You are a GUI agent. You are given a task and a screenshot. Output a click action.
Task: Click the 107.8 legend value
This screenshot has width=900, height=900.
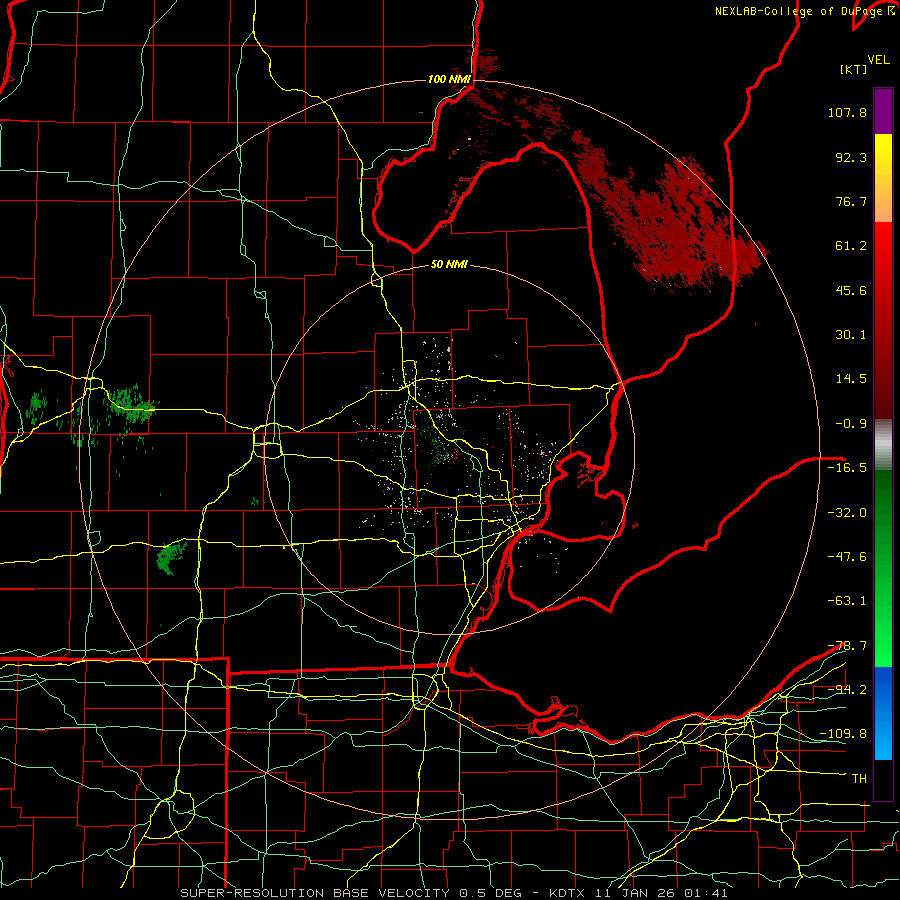coord(847,112)
